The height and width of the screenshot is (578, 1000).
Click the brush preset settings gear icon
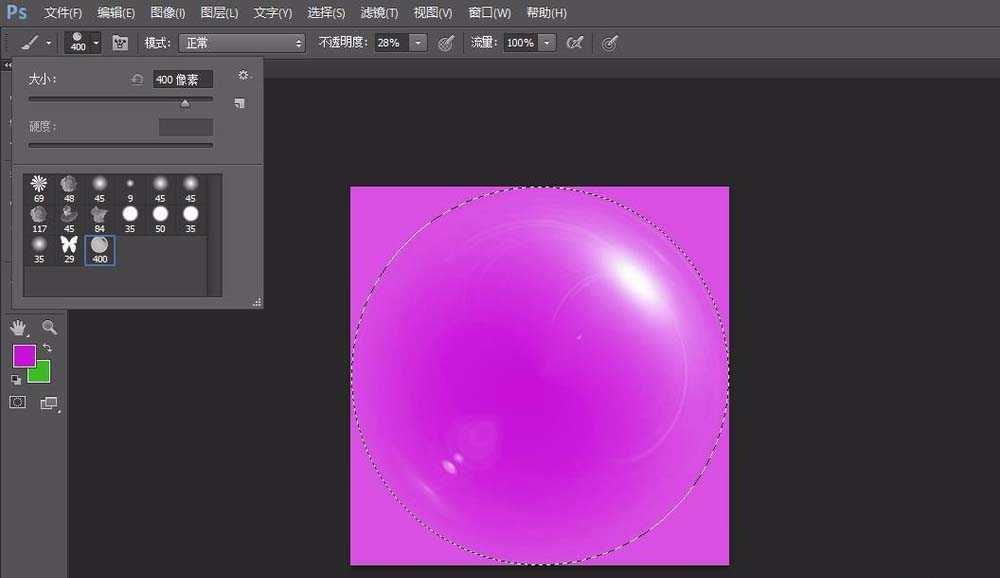(x=243, y=74)
